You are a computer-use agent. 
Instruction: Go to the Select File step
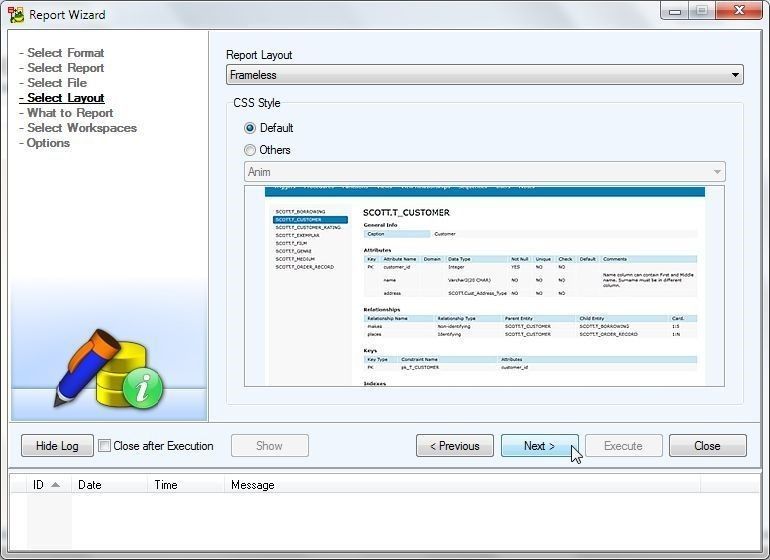pos(53,83)
